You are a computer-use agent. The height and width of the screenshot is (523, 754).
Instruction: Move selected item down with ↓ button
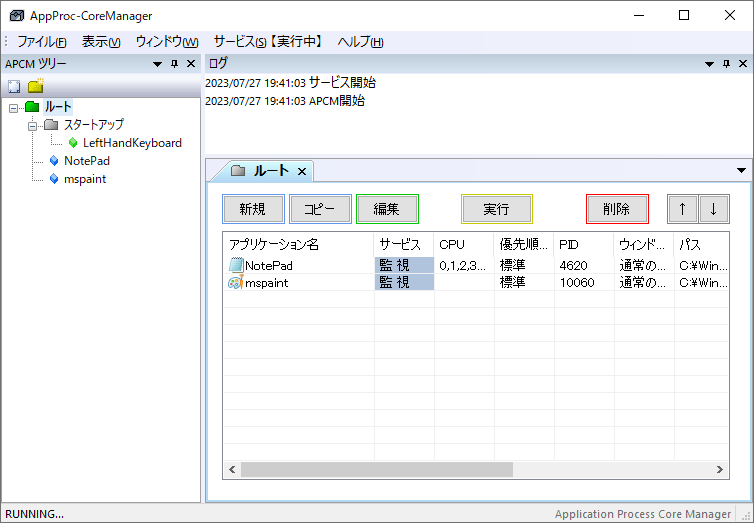pyautogui.click(x=714, y=209)
